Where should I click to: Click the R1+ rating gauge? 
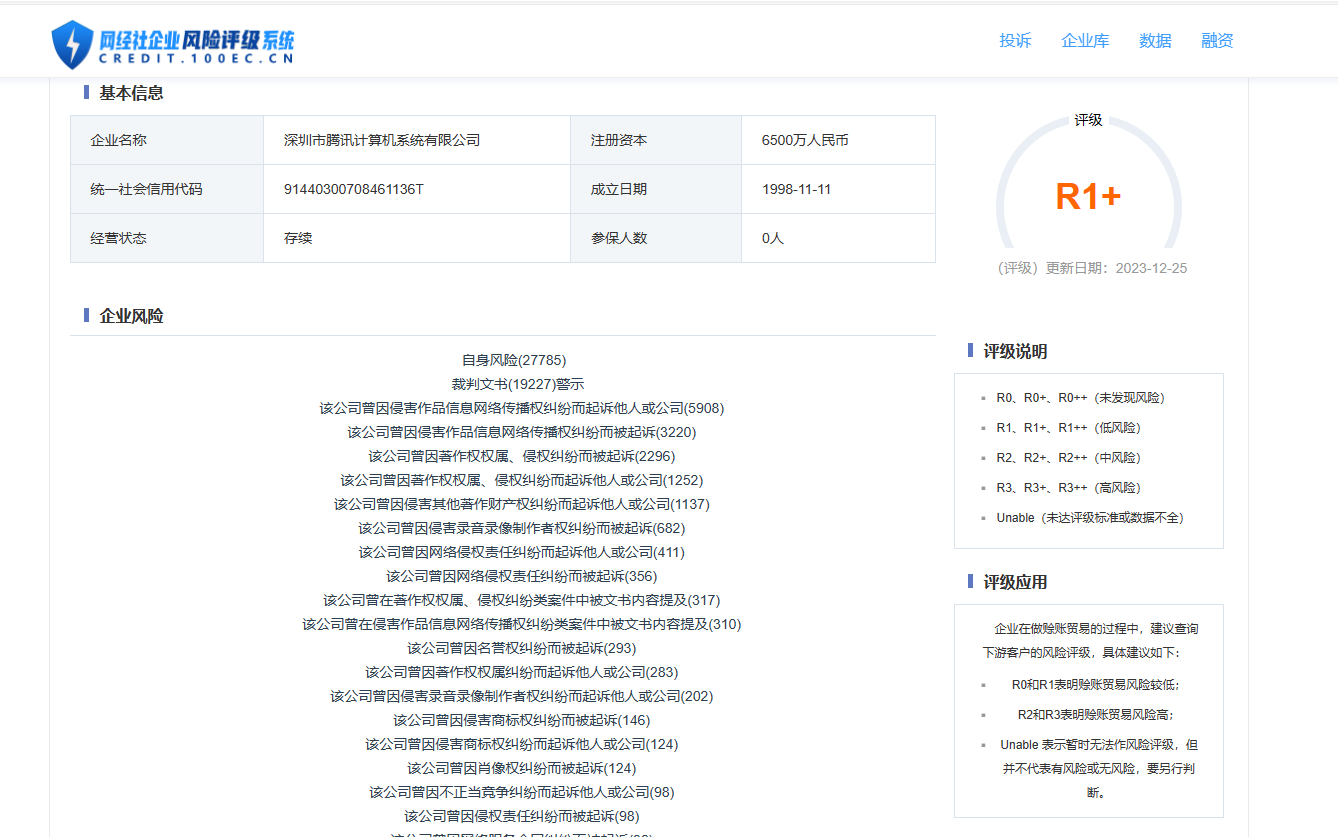click(x=1088, y=196)
